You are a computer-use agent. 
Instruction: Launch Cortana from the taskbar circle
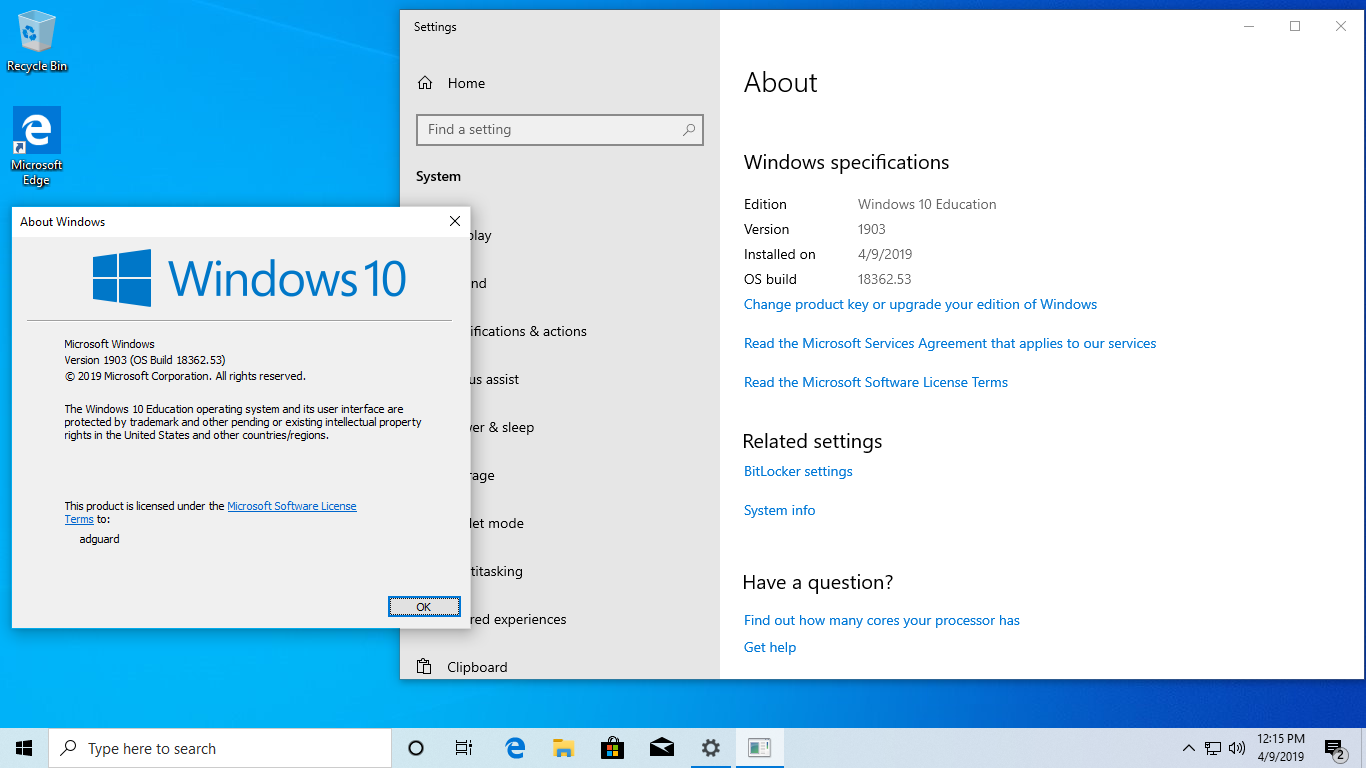(x=416, y=748)
